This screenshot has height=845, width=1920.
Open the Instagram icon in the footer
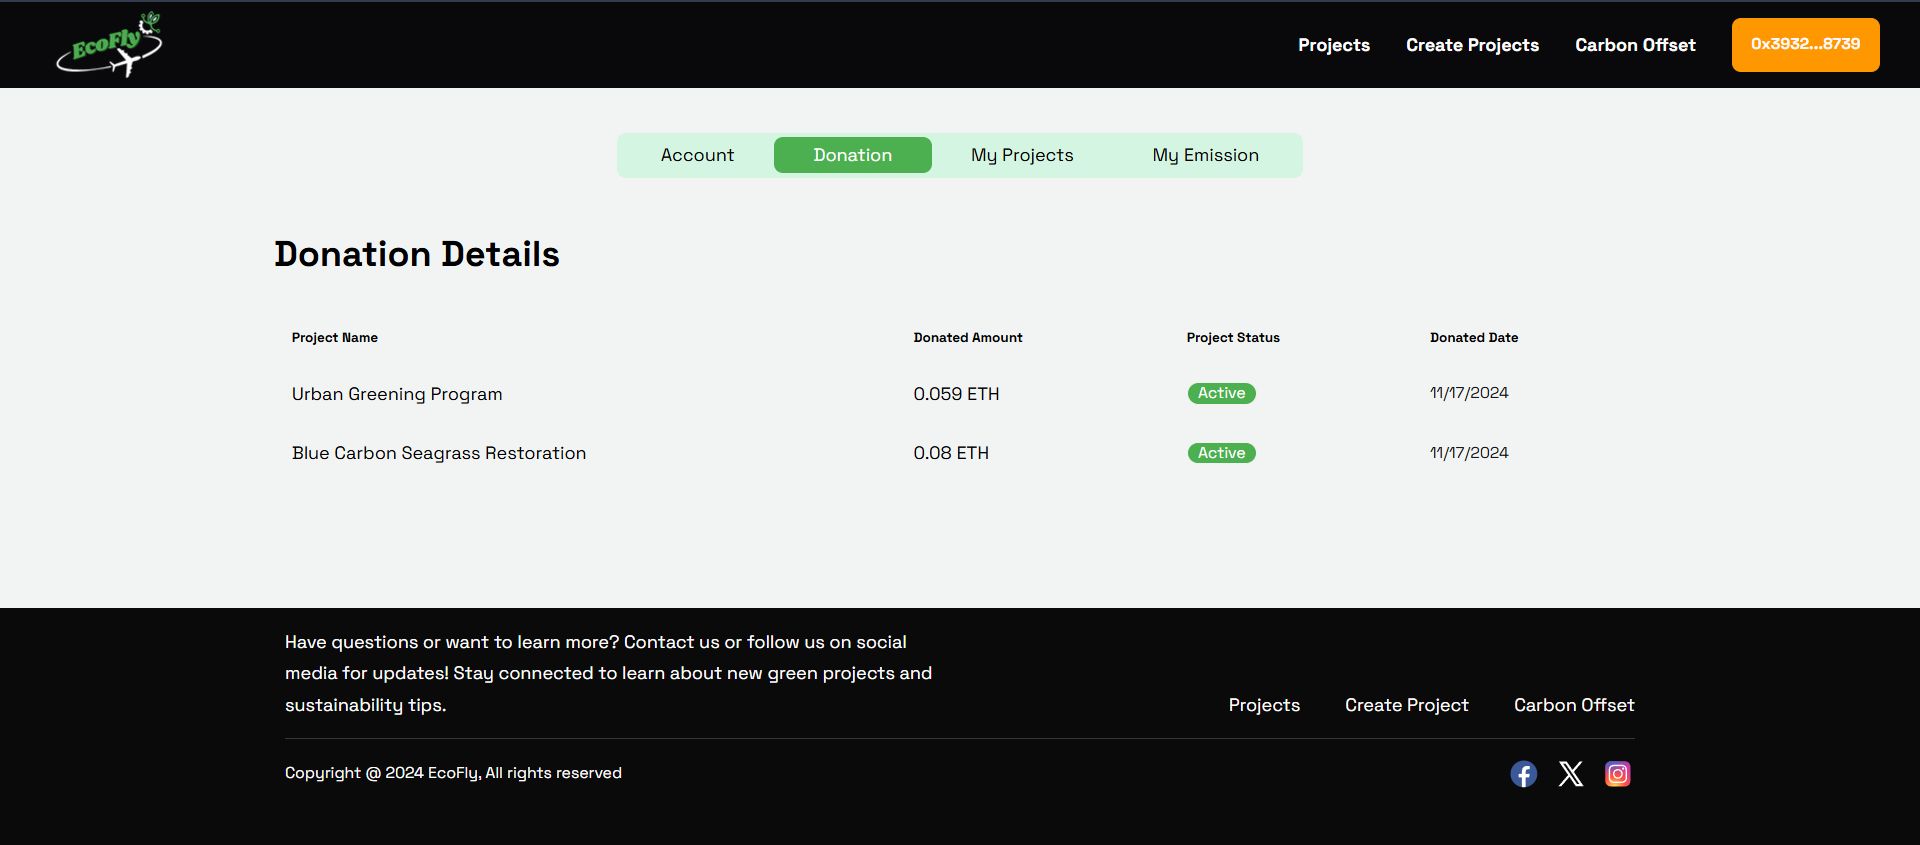[1617, 774]
